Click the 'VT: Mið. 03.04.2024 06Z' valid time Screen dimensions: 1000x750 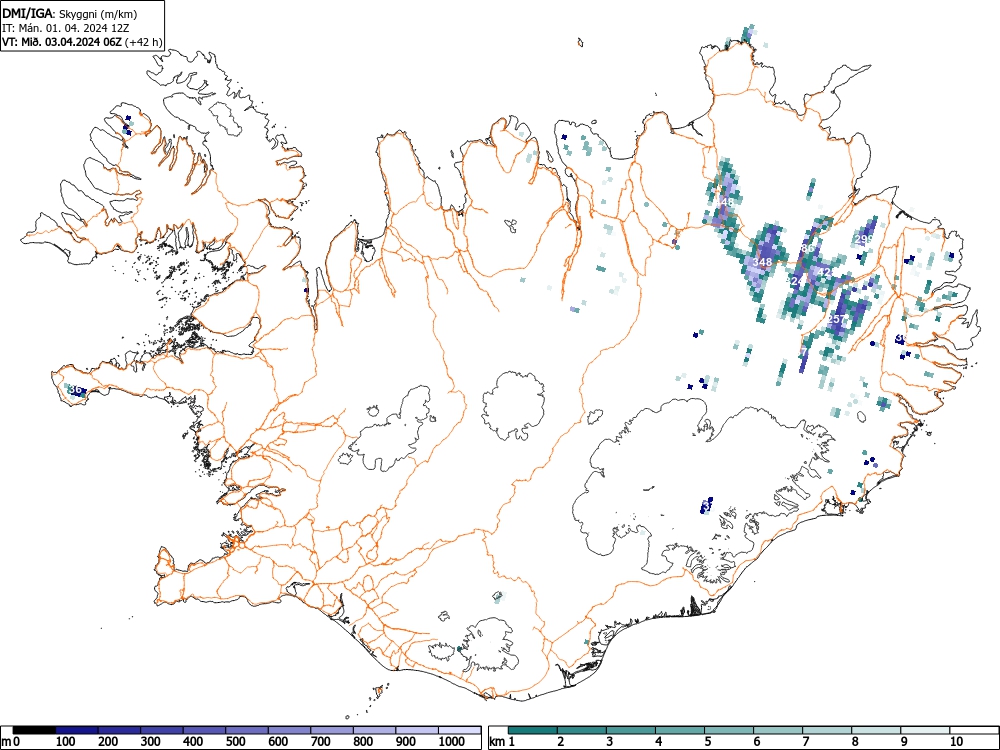coord(62,42)
